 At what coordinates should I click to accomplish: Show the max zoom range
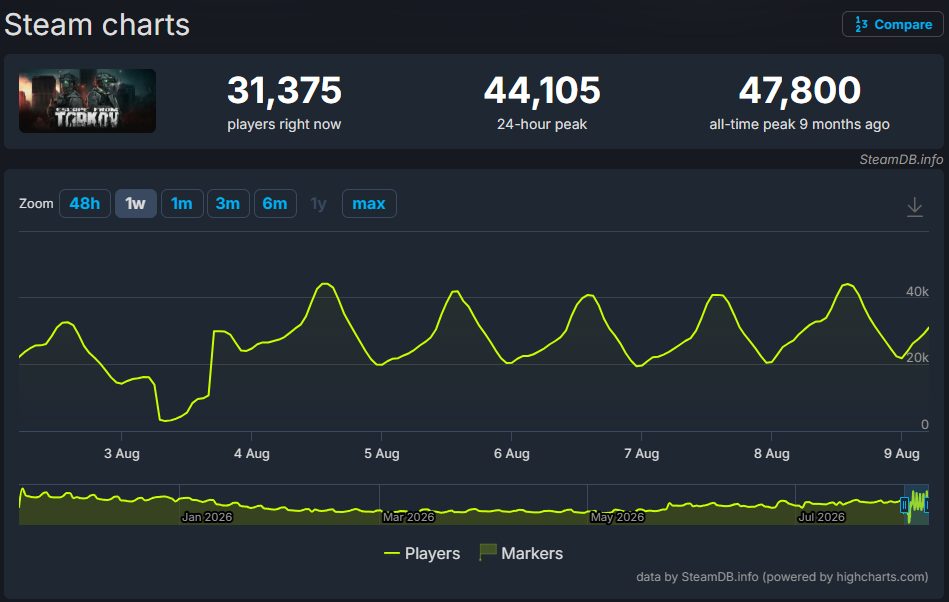pos(369,203)
